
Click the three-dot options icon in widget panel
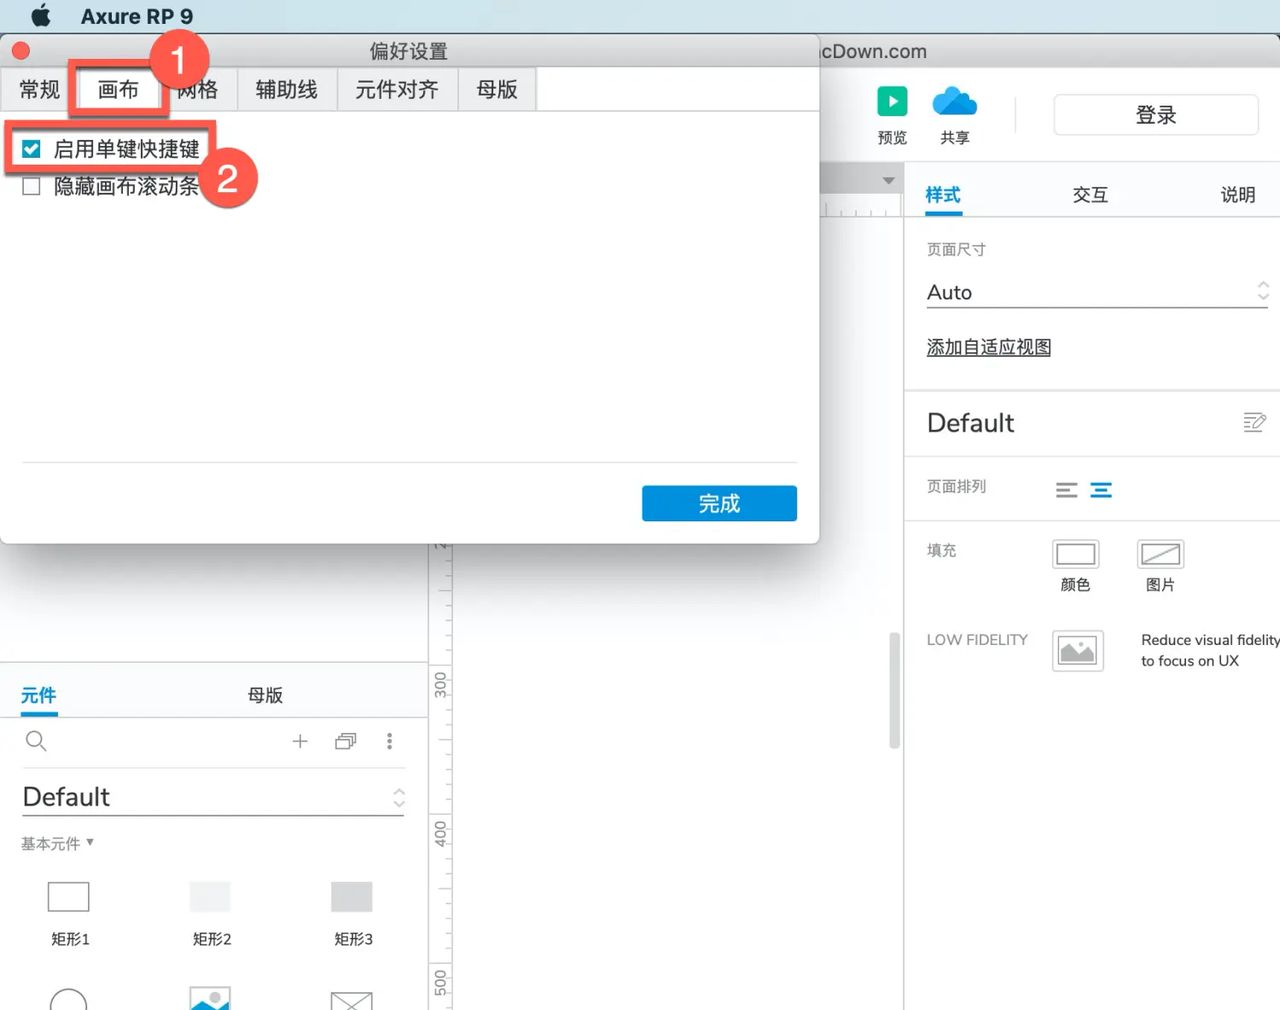[390, 741]
